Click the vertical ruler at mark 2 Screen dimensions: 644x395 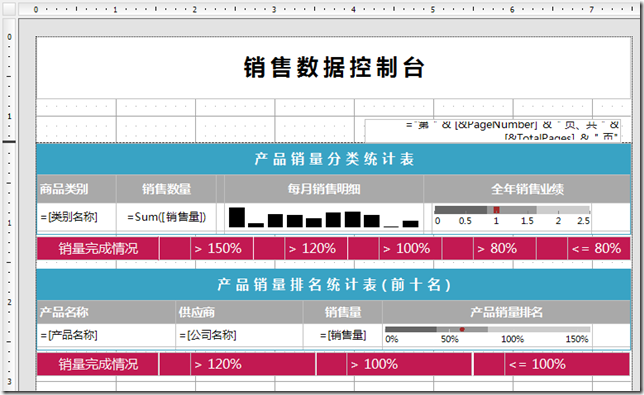click(9, 302)
